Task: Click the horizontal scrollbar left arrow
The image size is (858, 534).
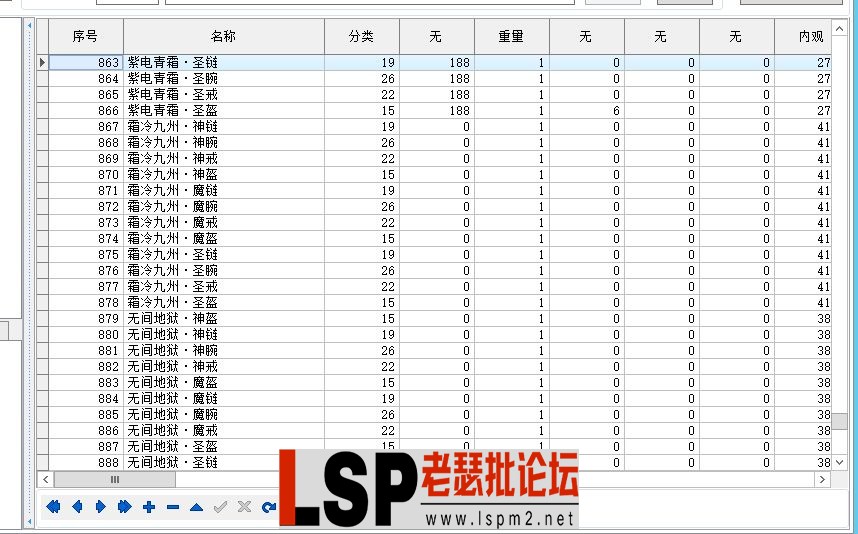Action: pos(45,480)
